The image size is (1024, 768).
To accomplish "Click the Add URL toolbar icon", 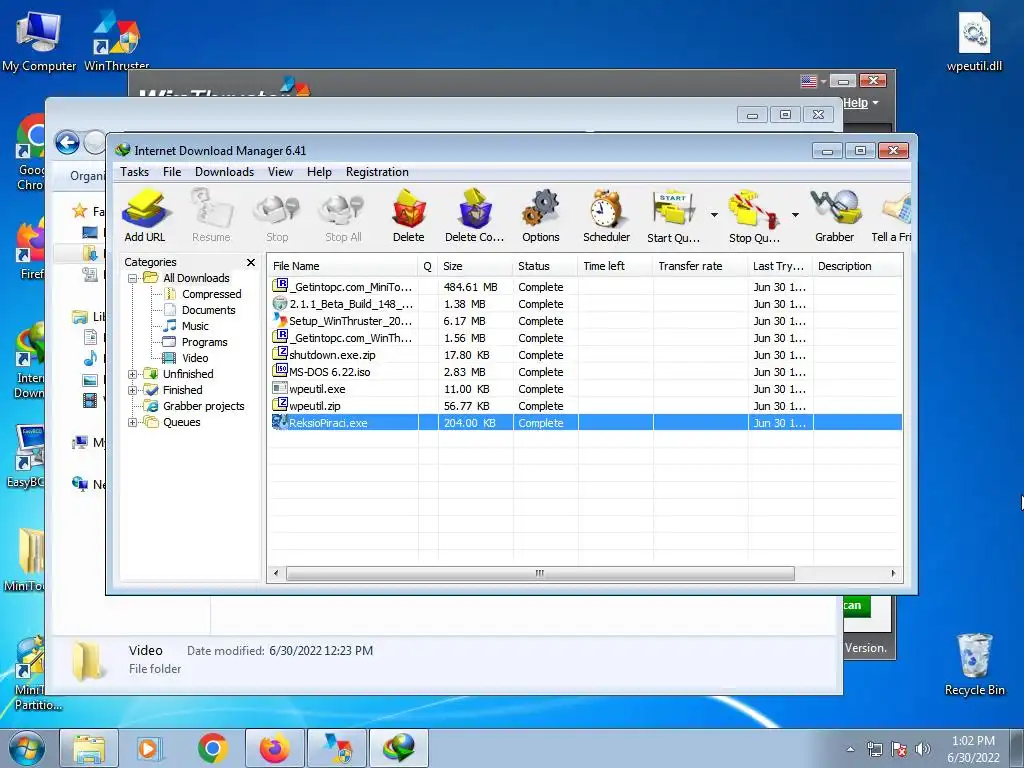I will tap(145, 216).
